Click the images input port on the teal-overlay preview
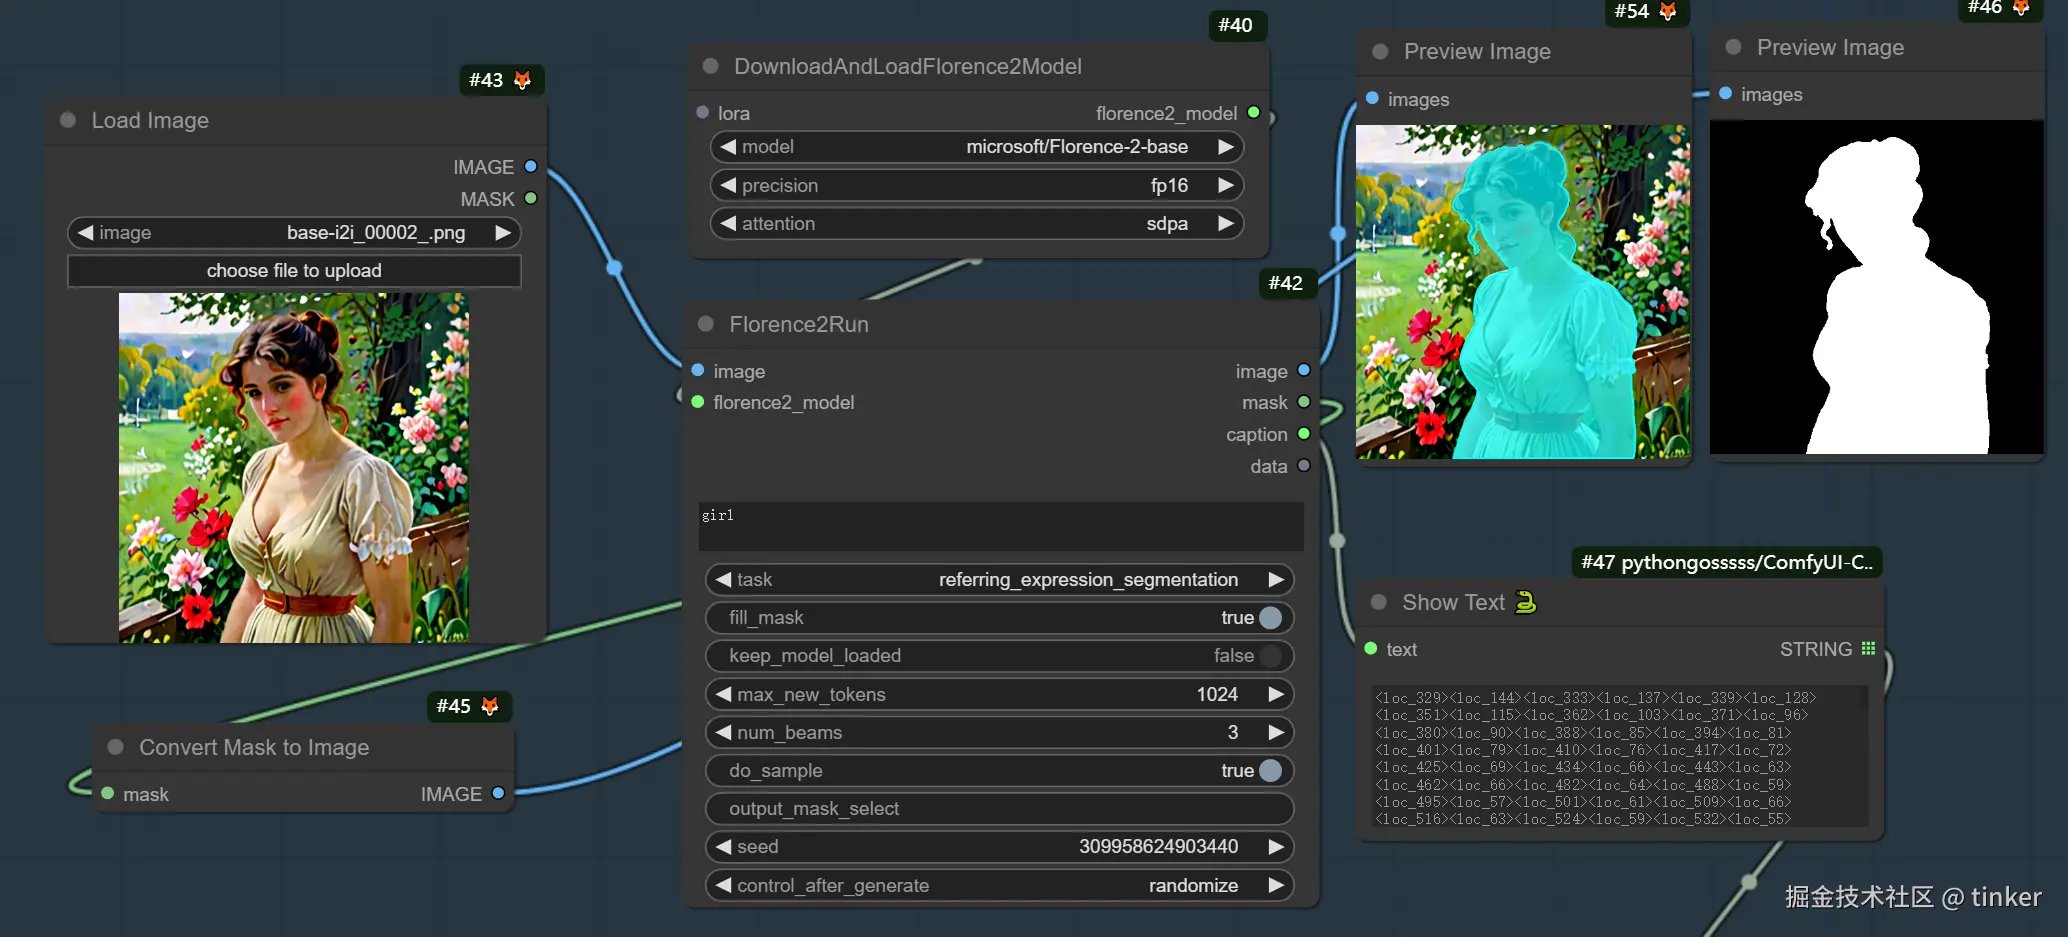This screenshot has height=937, width=2068. [1373, 99]
